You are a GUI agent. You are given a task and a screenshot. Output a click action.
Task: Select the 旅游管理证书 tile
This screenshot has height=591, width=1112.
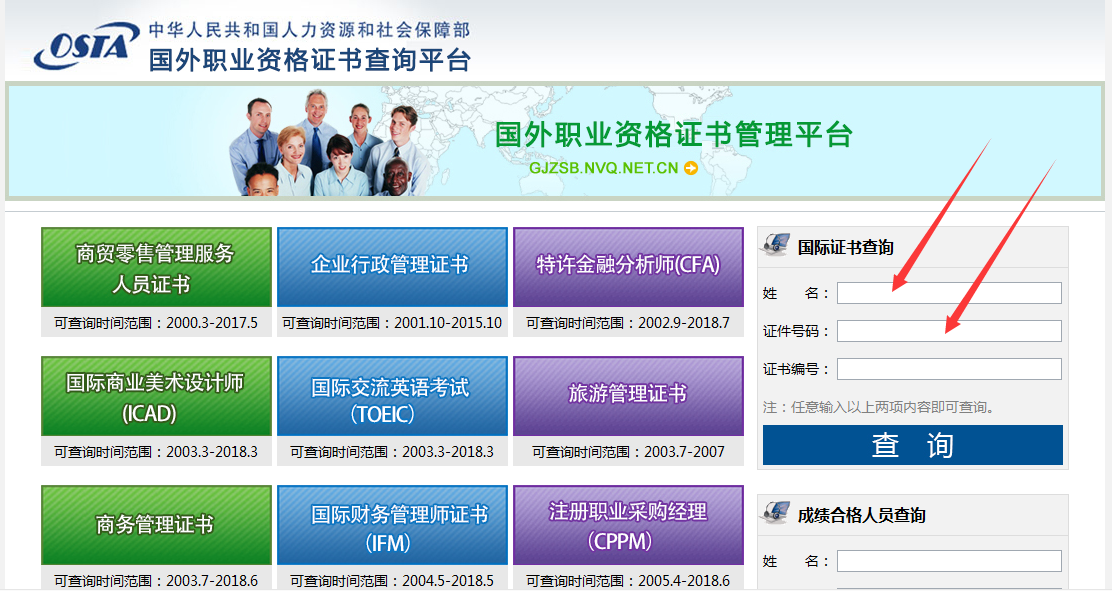point(628,395)
